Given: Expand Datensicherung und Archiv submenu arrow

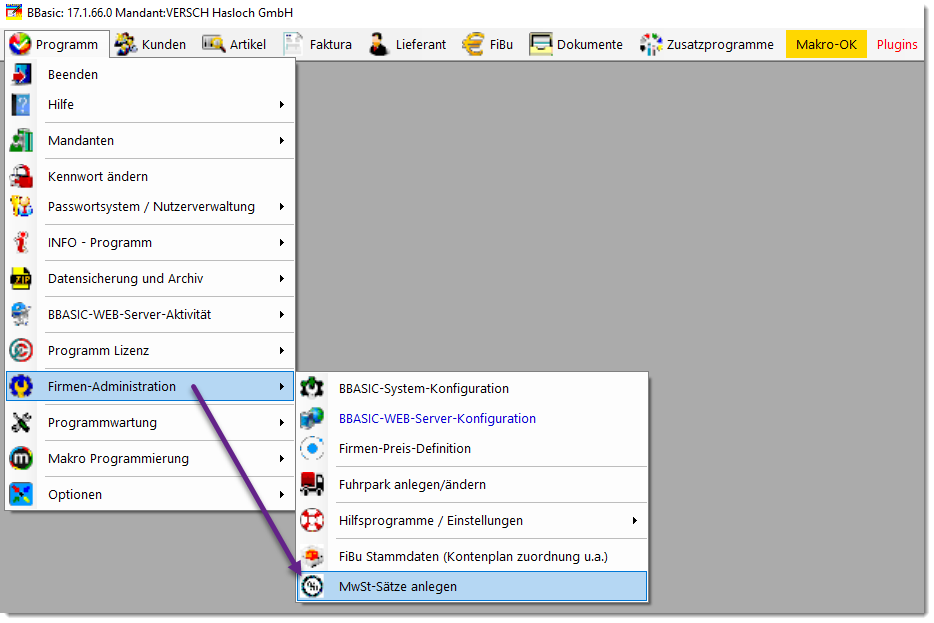Looking at the screenshot, I should pos(282,279).
